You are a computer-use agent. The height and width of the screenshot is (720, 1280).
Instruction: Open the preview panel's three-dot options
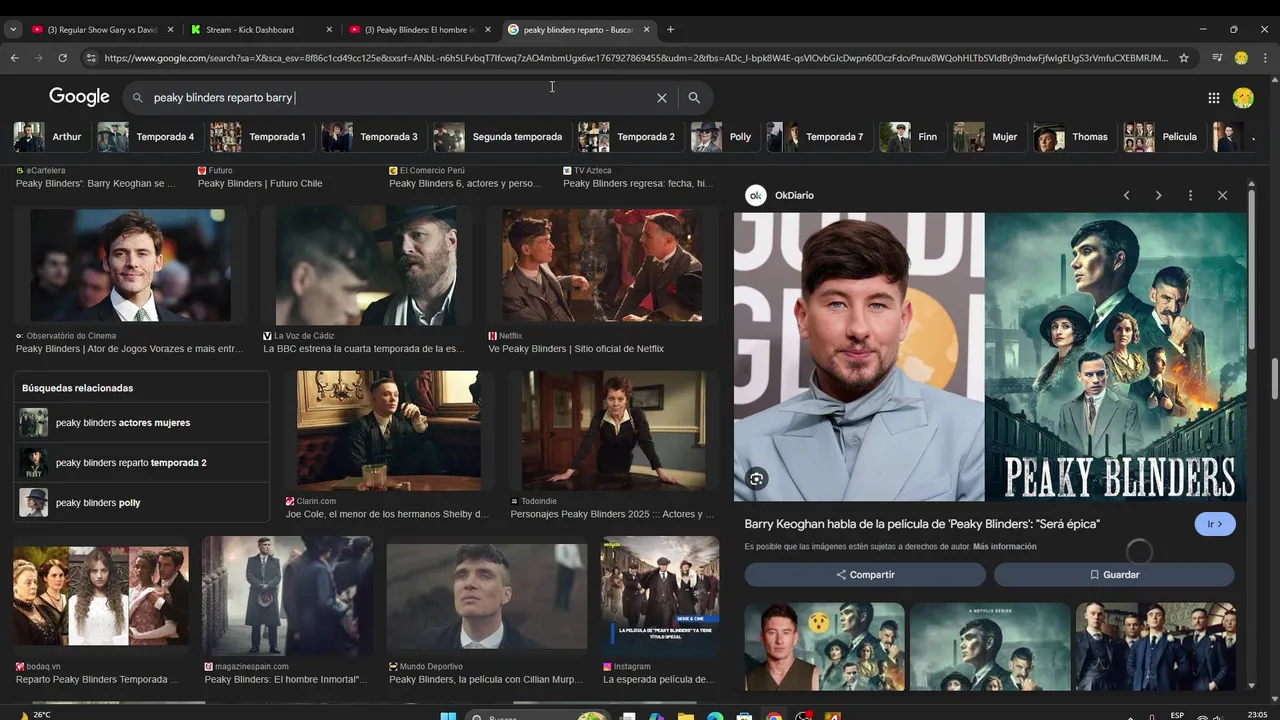pyautogui.click(x=1190, y=195)
